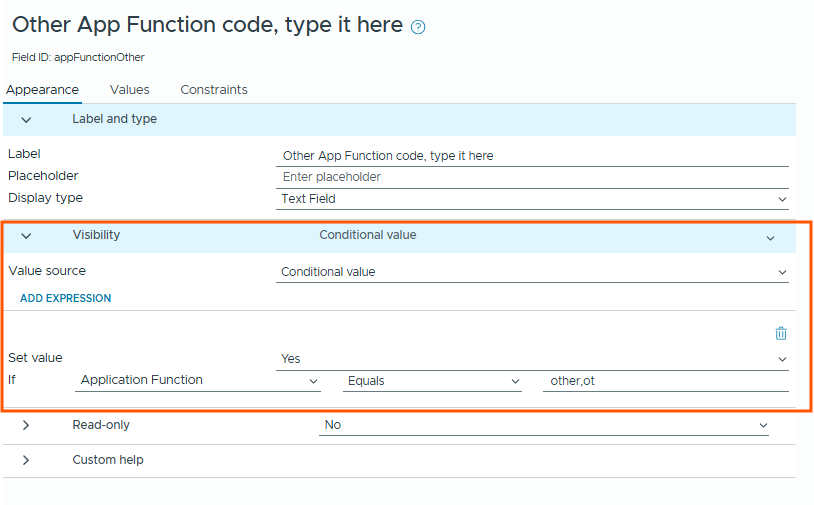The image size is (814, 505).
Task: Click the ADD EXPRESSION link
Action: pyautogui.click(x=66, y=298)
